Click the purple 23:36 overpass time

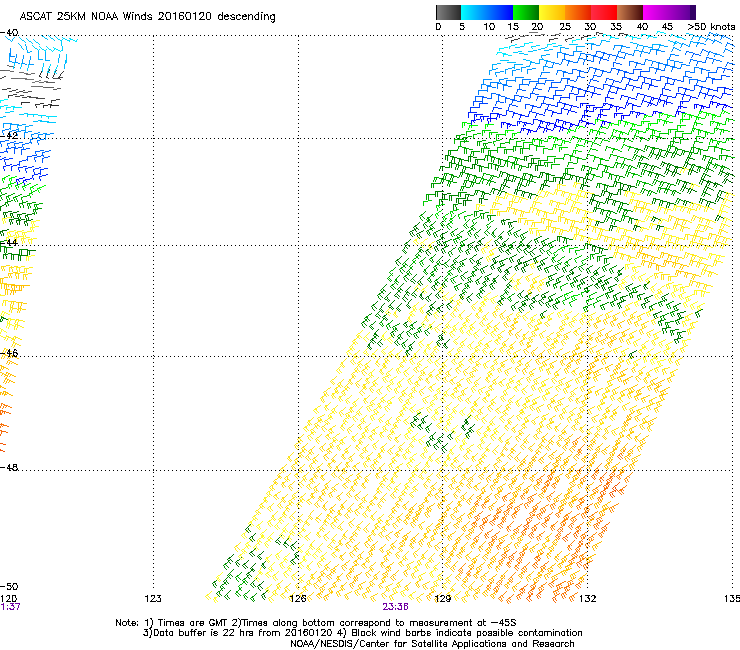point(395,607)
